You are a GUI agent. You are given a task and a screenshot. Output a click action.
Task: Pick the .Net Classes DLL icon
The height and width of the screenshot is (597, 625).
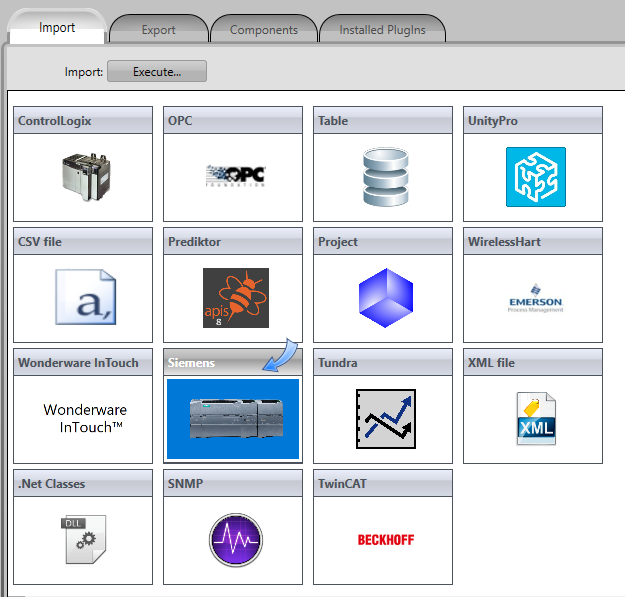coord(84,539)
